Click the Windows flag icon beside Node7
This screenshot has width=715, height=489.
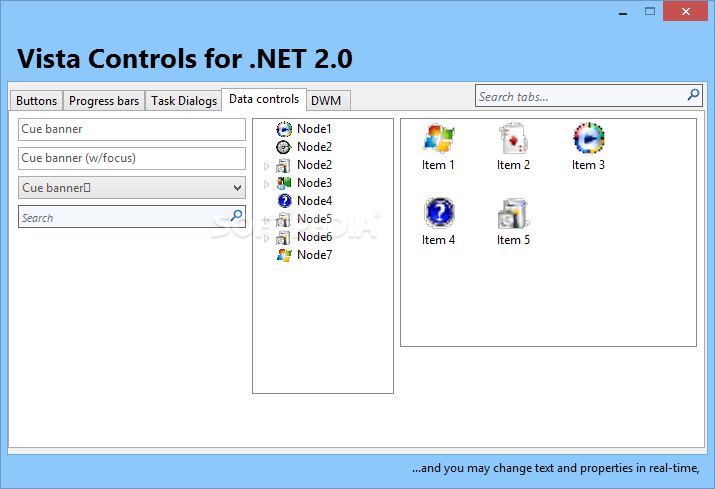(x=284, y=255)
